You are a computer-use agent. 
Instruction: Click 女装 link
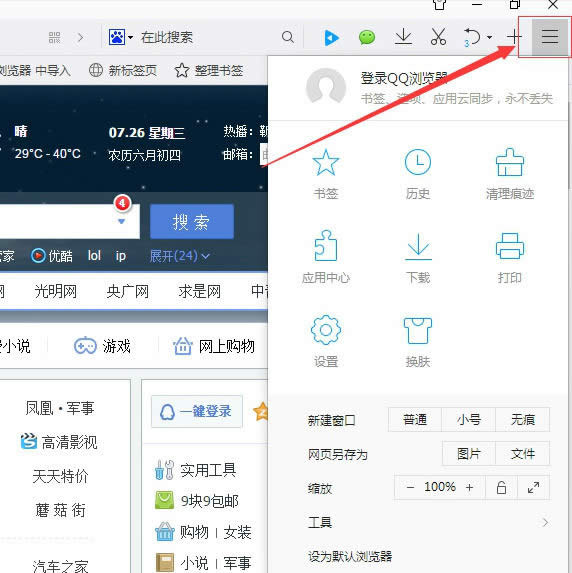pyautogui.click(x=238, y=532)
